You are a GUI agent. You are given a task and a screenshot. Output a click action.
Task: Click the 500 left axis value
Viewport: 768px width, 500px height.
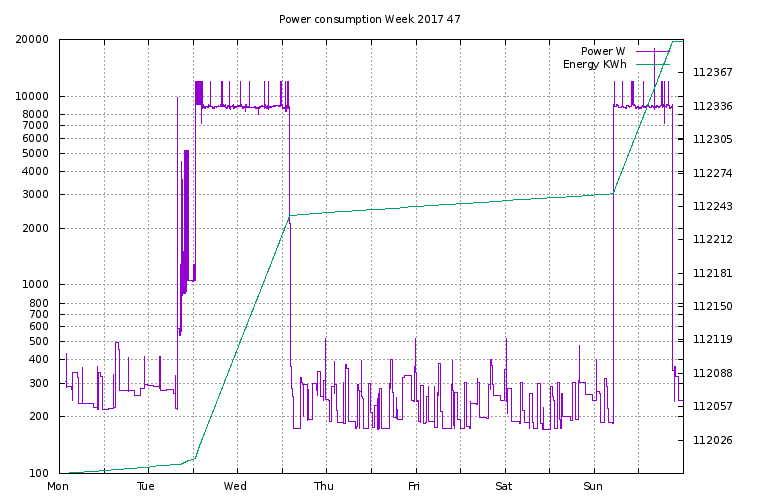pos(39,341)
